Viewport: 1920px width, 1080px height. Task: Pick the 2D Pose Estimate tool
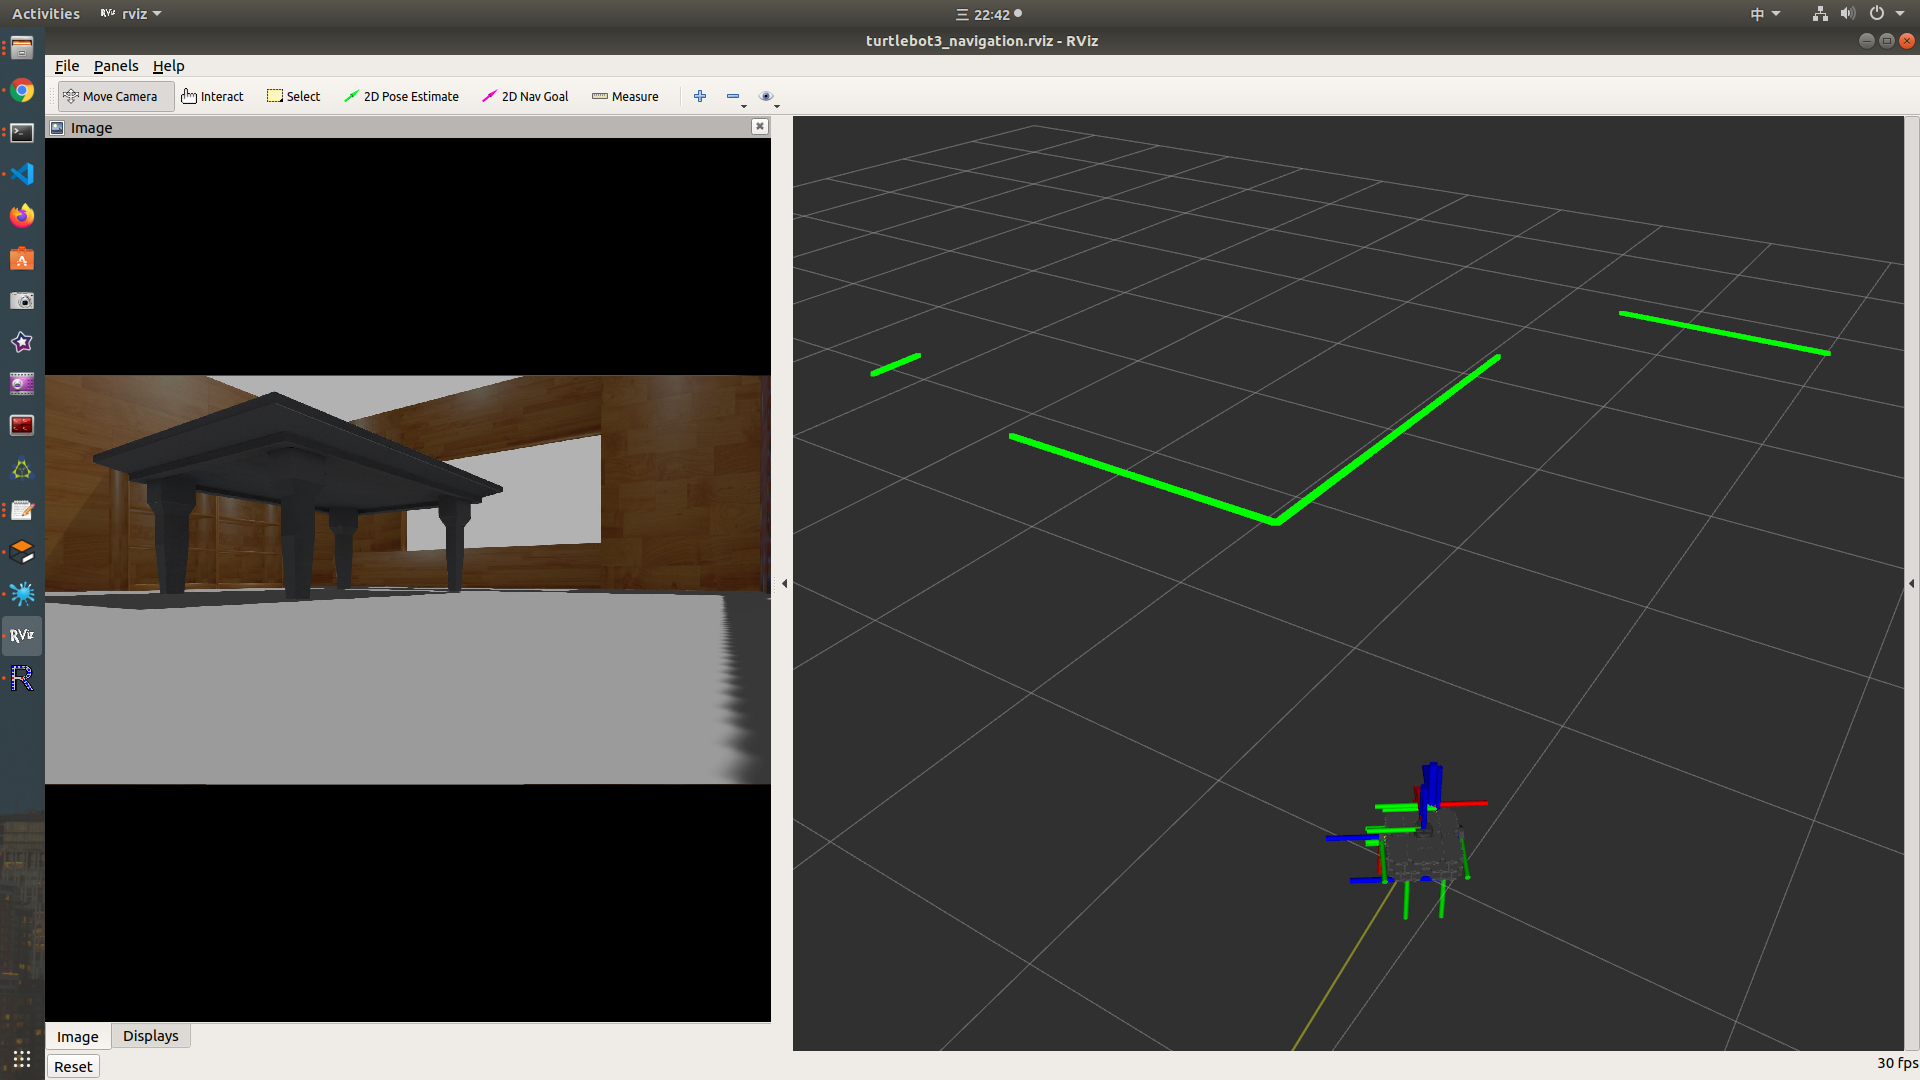click(401, 96)
